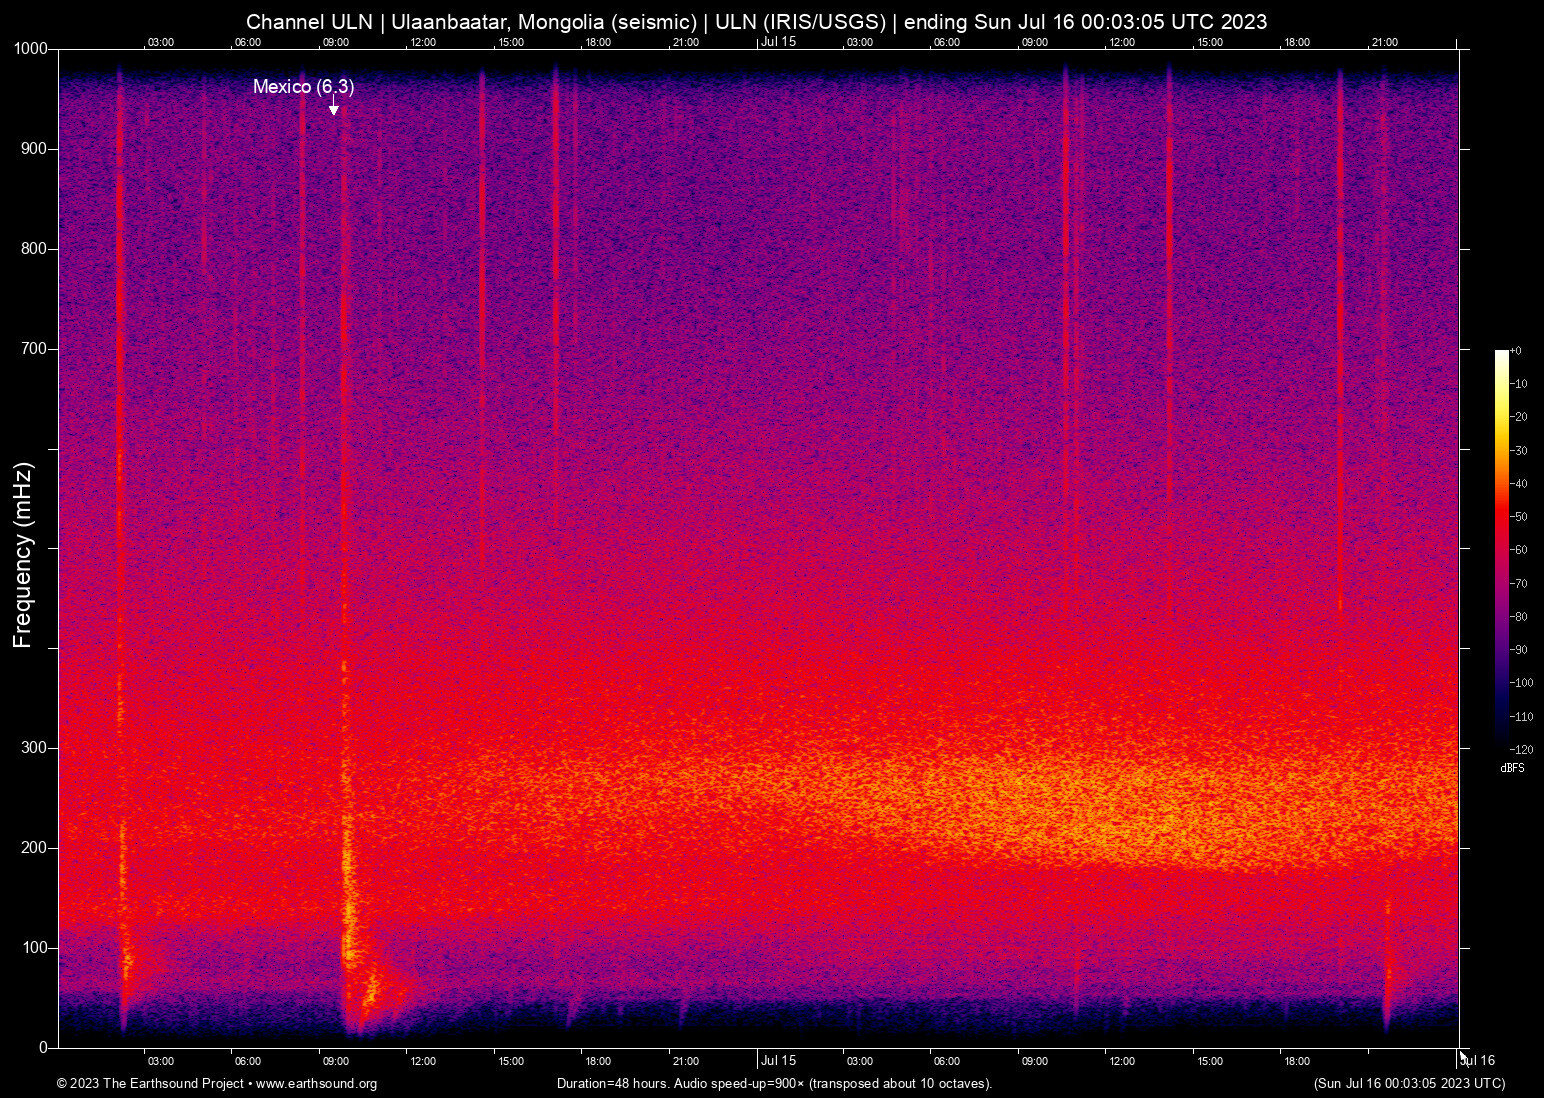Click the 300 frequency axis label

tap(34, 748)
